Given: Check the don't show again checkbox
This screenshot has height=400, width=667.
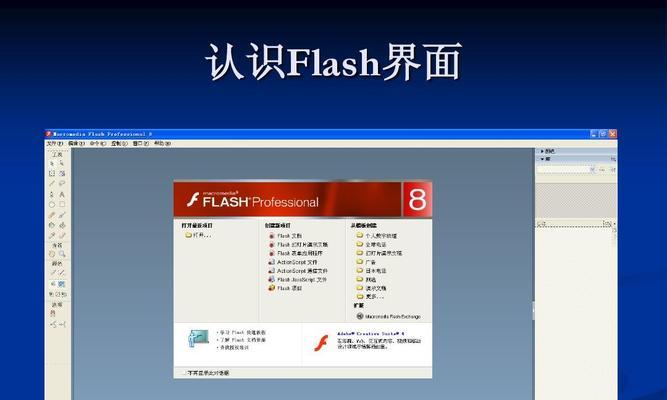Looking at the screenshot, I should pos(185,373).
